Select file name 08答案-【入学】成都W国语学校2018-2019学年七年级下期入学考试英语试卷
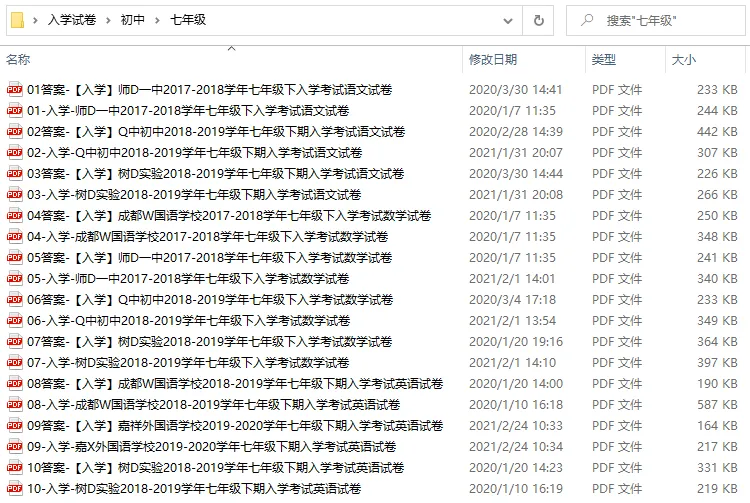This screenshot has width=750, height=503. pos(235,383)
